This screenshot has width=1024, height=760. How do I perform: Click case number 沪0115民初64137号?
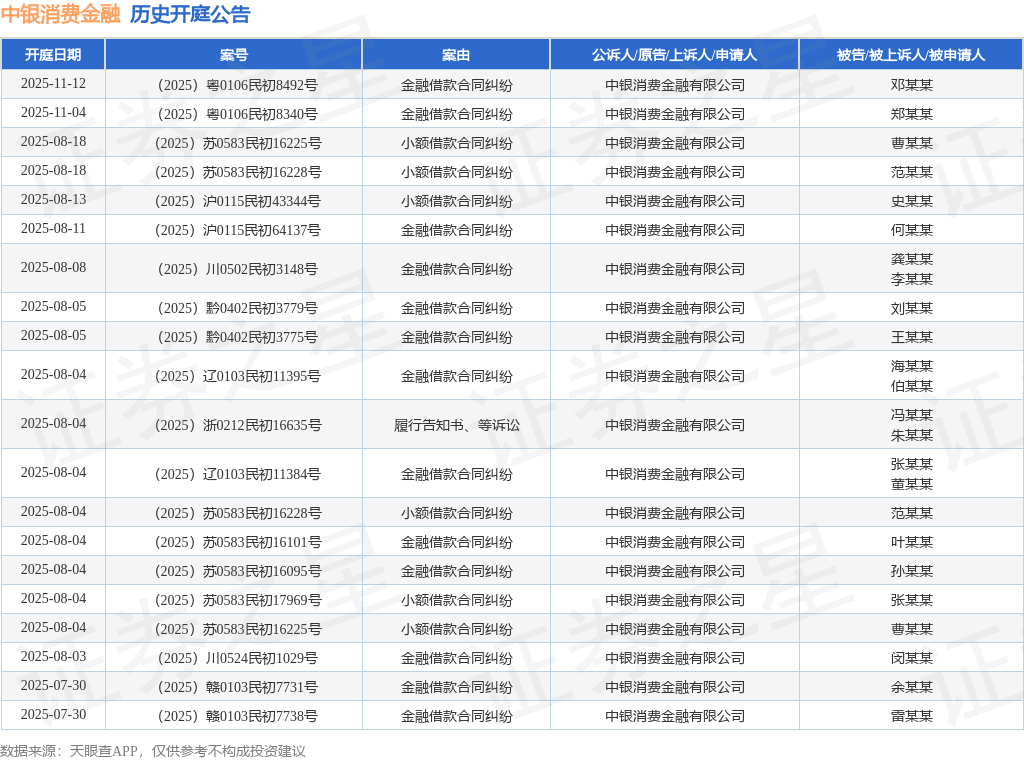point(238,230)
